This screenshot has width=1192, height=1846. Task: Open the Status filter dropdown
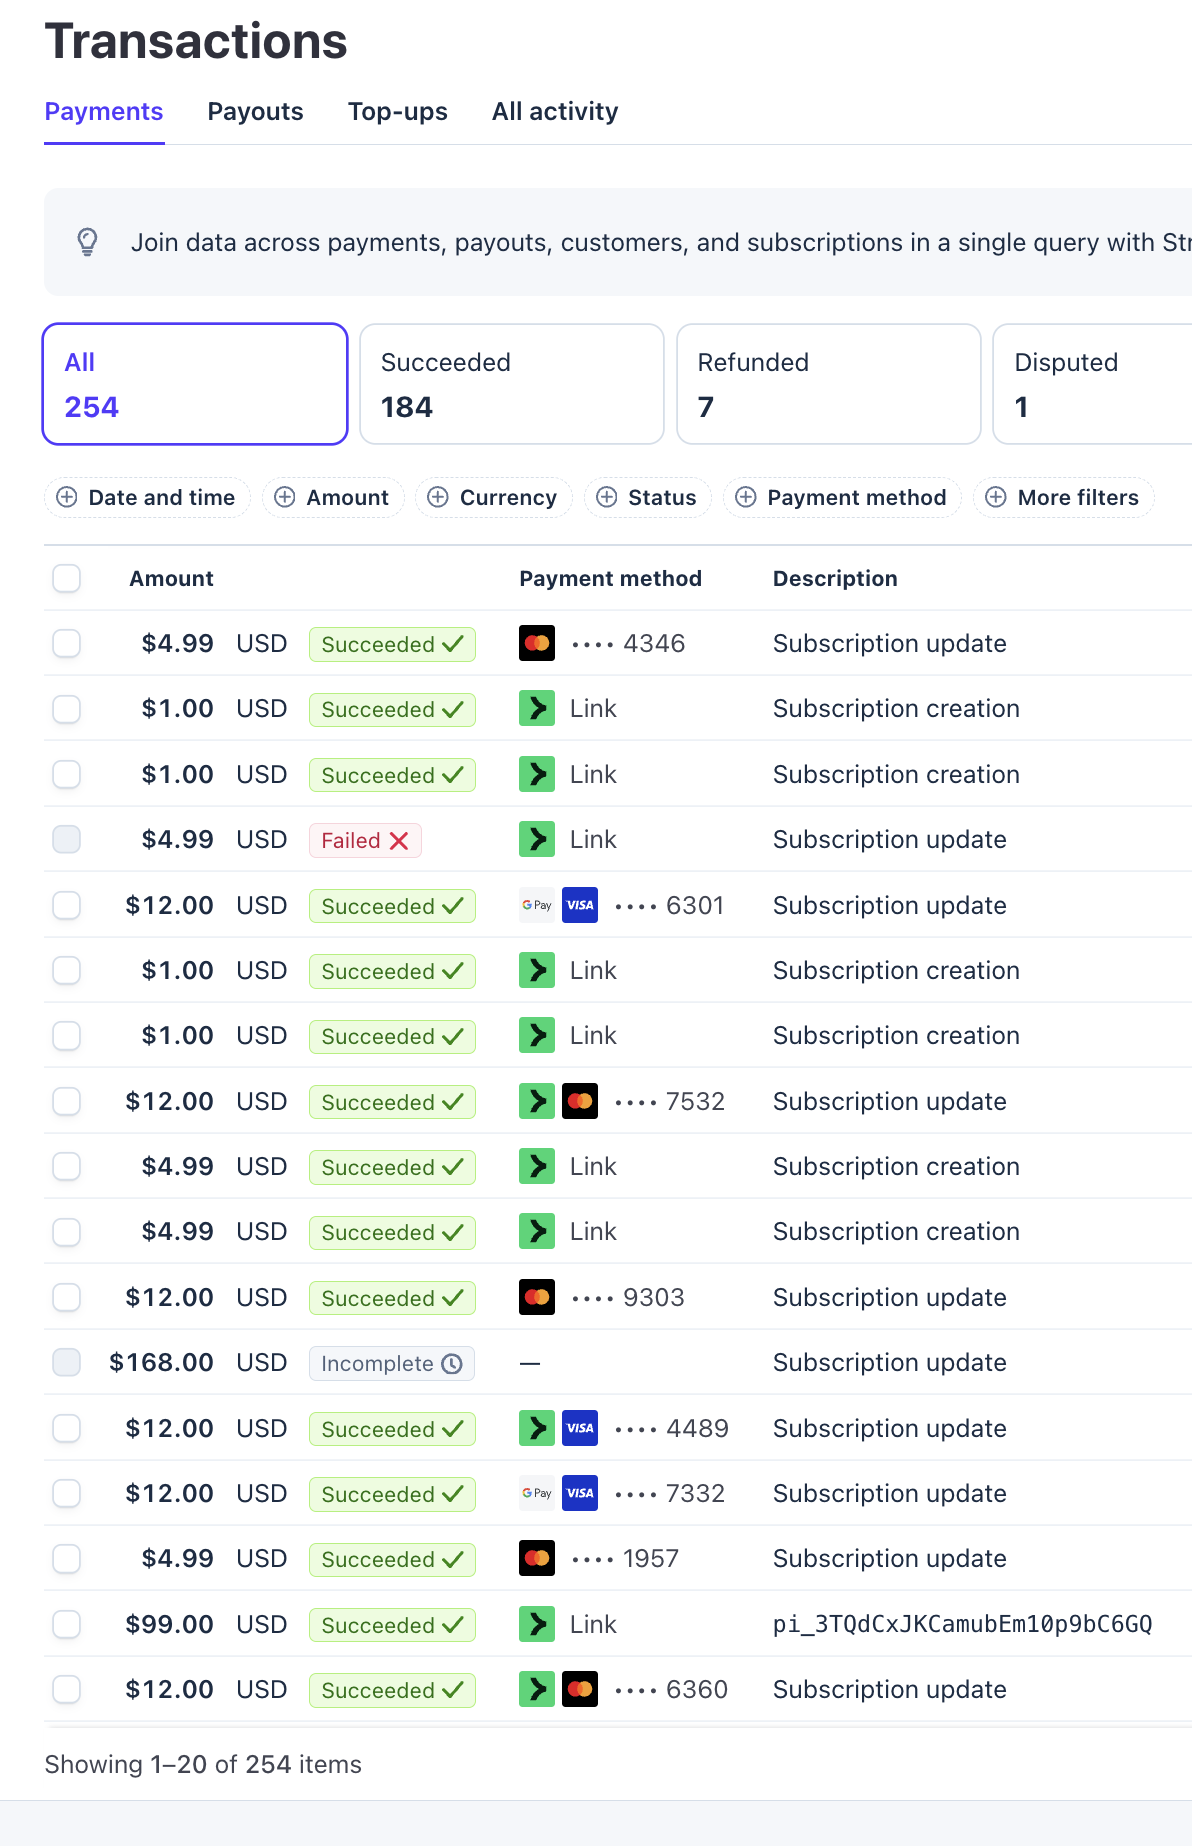(x=648, y=497)
